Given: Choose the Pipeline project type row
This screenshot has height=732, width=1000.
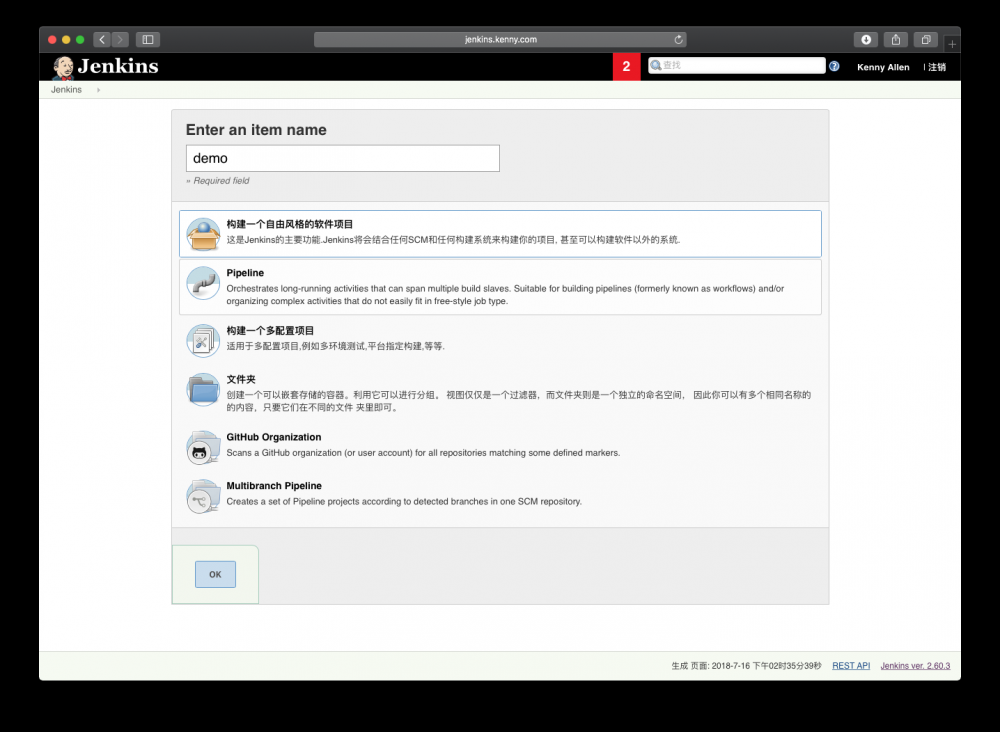Looking at the screenshot, I should [x=500, y=285].
